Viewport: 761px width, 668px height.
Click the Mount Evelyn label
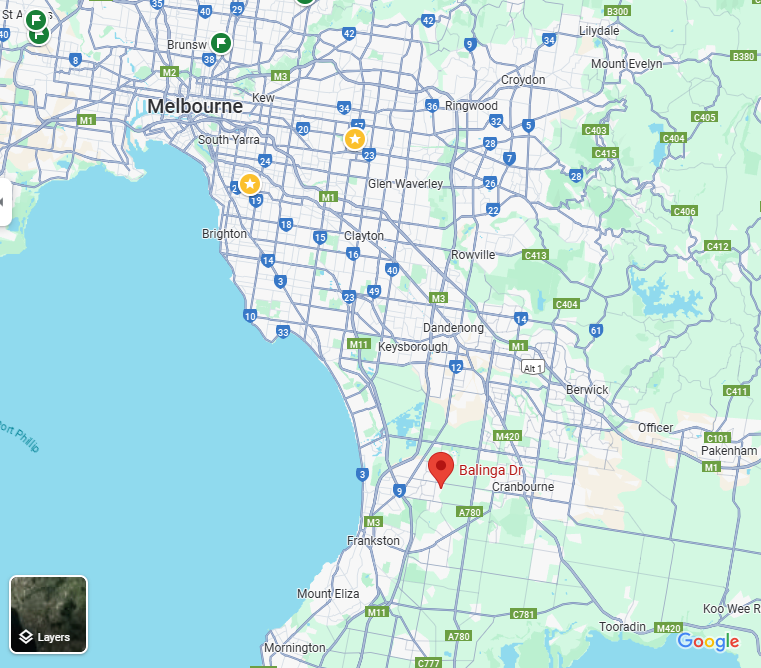pos(627,64)
